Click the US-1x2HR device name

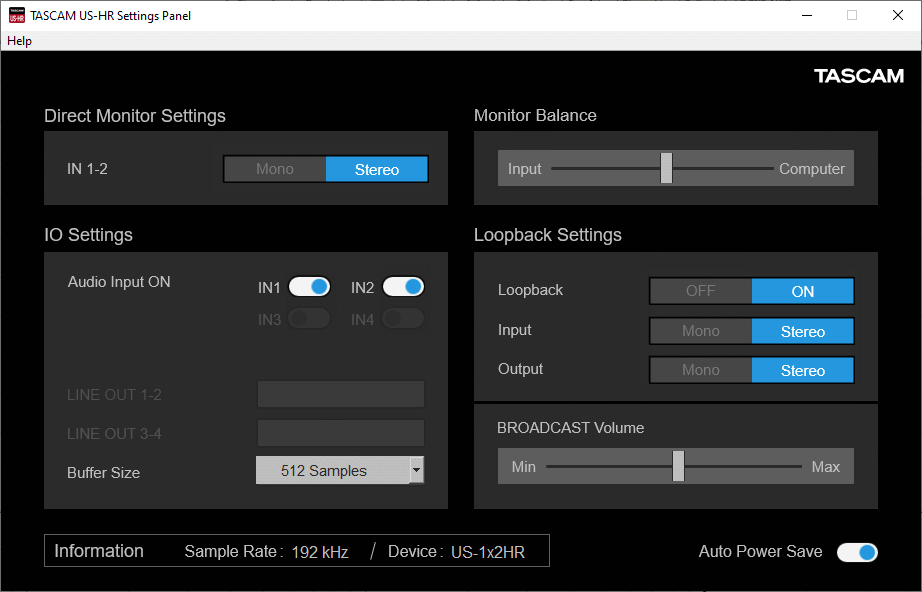pyautogui.click(x=487, y=552)
